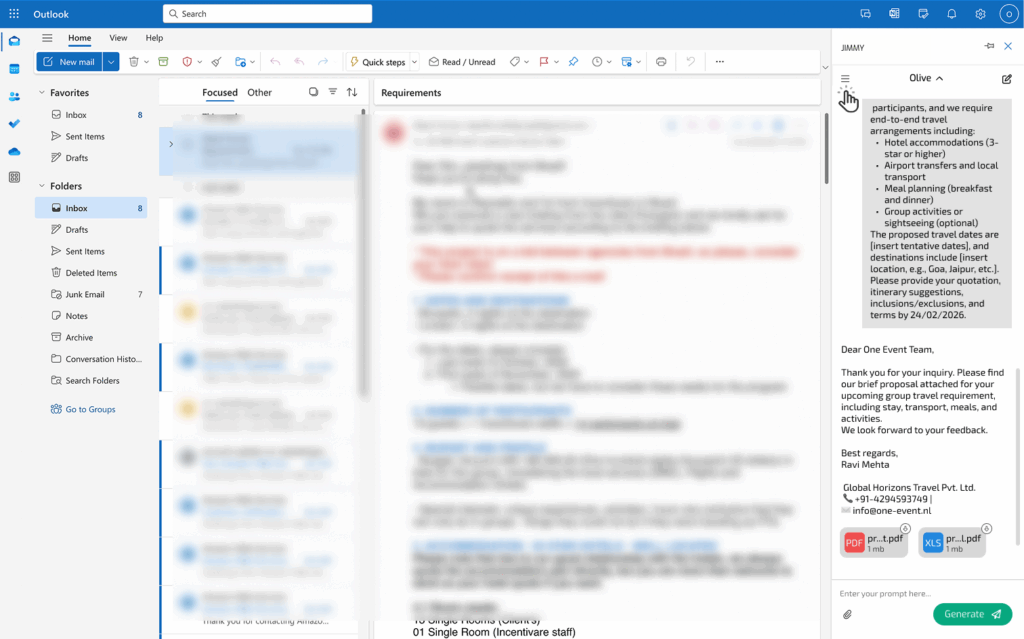This screenshot has height=639, width=1024.
Task: Click the Sweep broom icon
Action: pyautogui.click(x=216, y=62)
